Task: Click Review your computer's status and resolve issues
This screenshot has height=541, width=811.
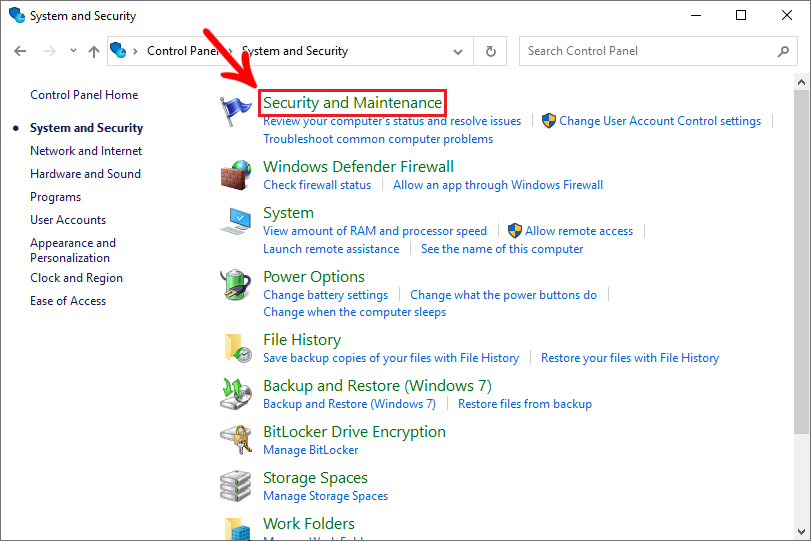Action: 392,121
